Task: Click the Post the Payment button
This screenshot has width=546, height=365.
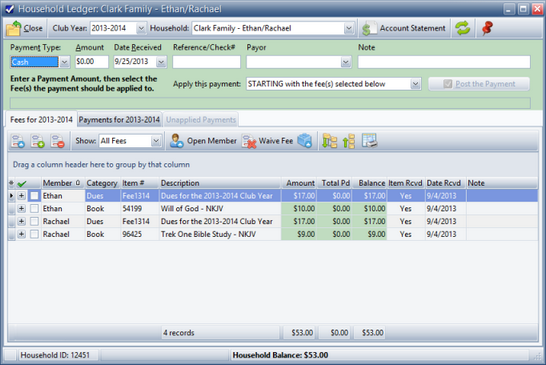Action: 479,84
